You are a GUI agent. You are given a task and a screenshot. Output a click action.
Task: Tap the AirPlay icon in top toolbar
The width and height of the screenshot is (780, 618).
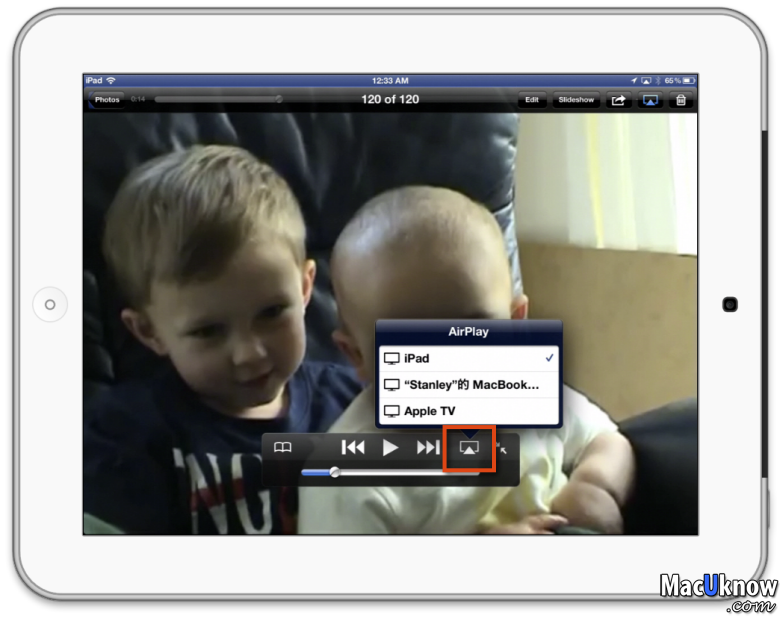pyautogui.click(x=650, y=100)
